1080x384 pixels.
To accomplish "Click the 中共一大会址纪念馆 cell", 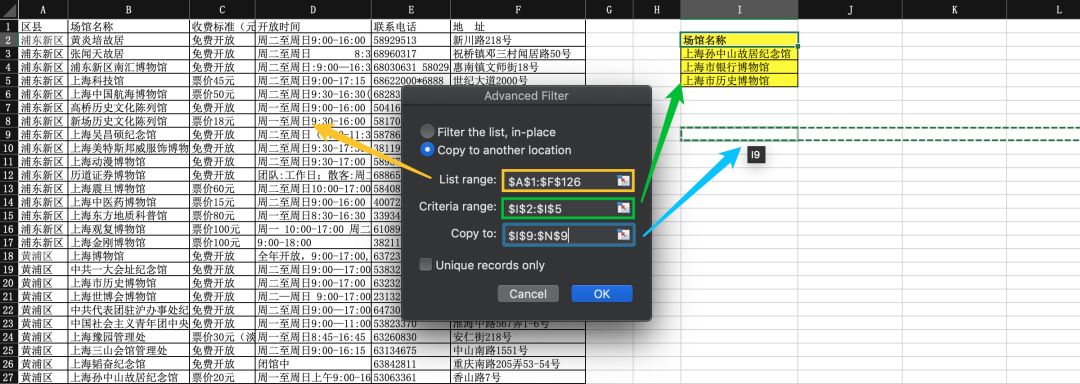I will click(129, 269).
